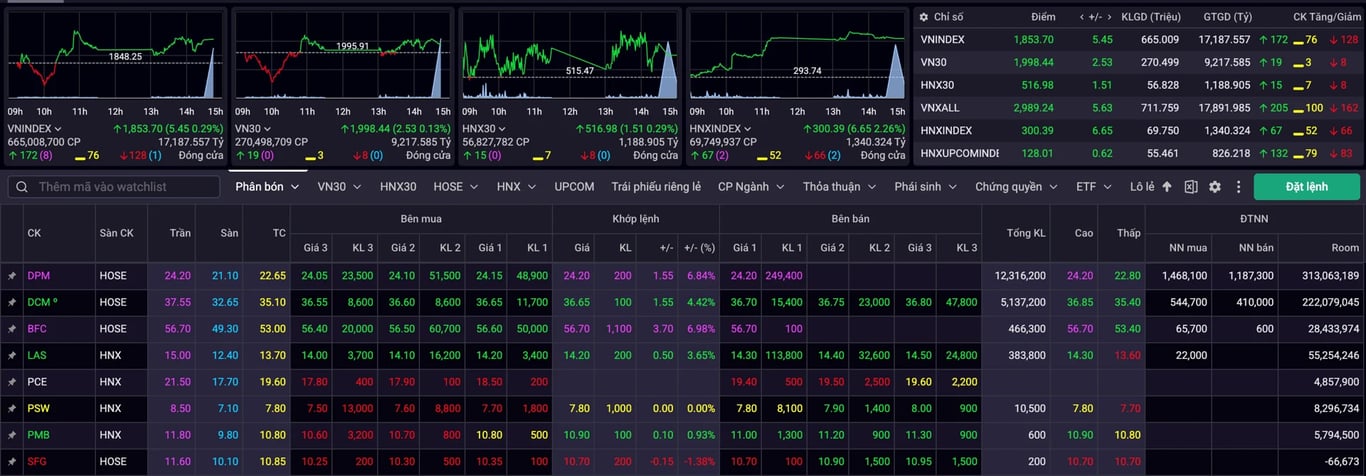The image size is (1366, 476).
Task: Toggle the pin on the SFG row
Action: 12,461
